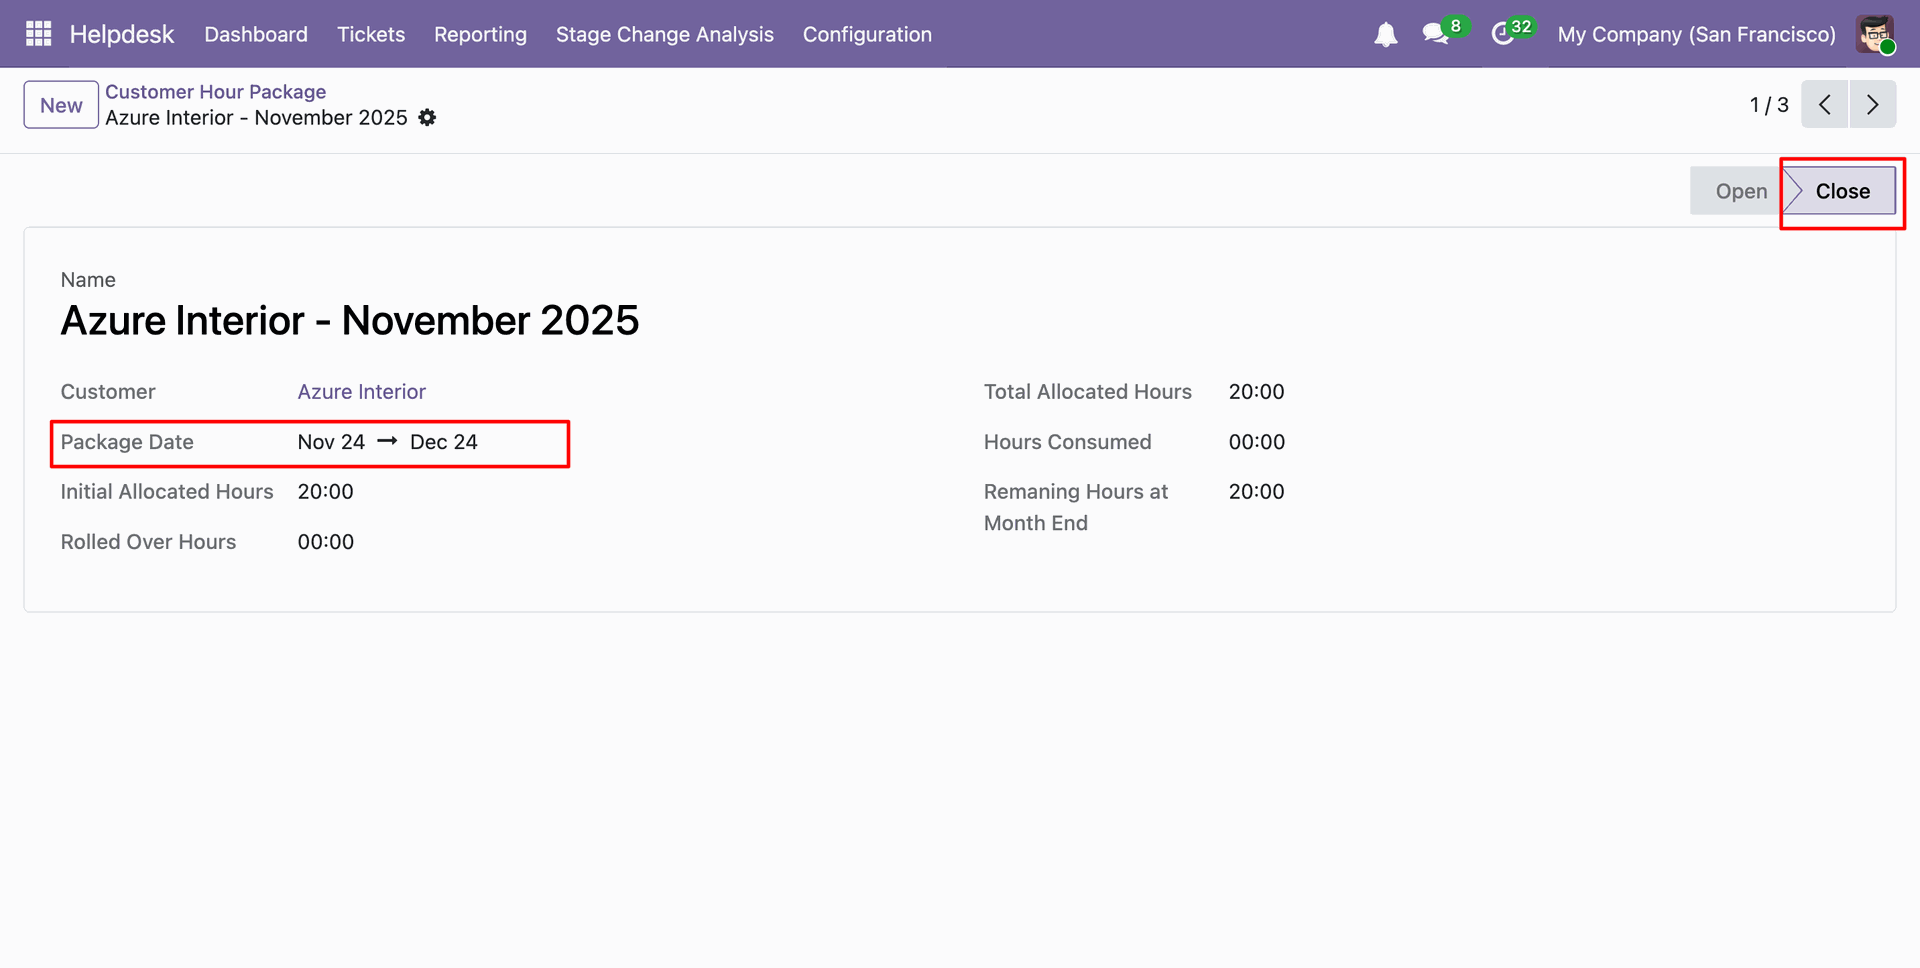Viewport: 1920px width, 968px height.
Task: Go to previous record arrow
Action: pyautogui.click(x=1825, y=105)
